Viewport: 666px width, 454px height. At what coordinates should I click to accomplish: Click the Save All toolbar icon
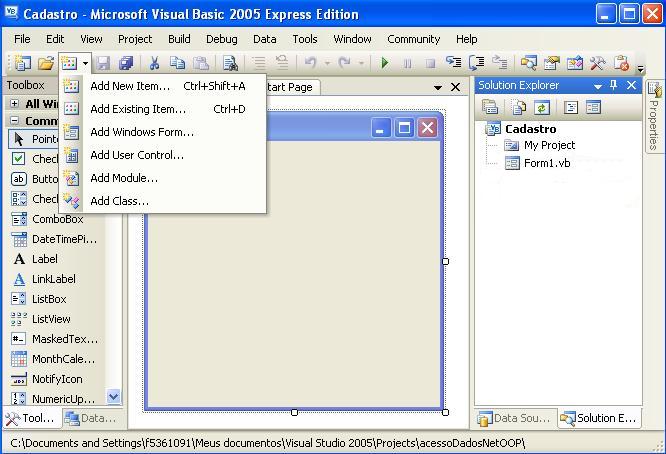tap(126, 63)
